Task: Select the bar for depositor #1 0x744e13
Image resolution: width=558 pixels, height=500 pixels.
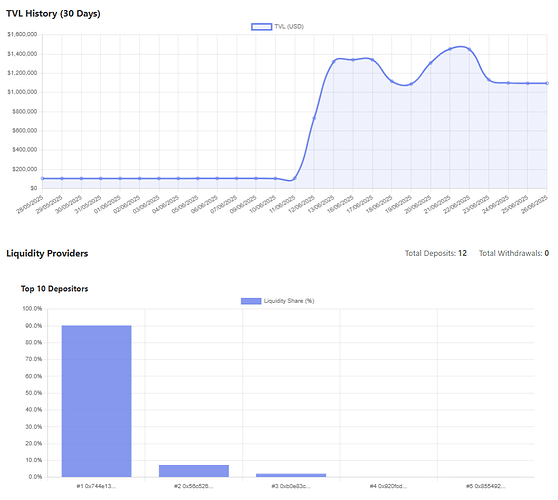Action: [x=96, y=401]
